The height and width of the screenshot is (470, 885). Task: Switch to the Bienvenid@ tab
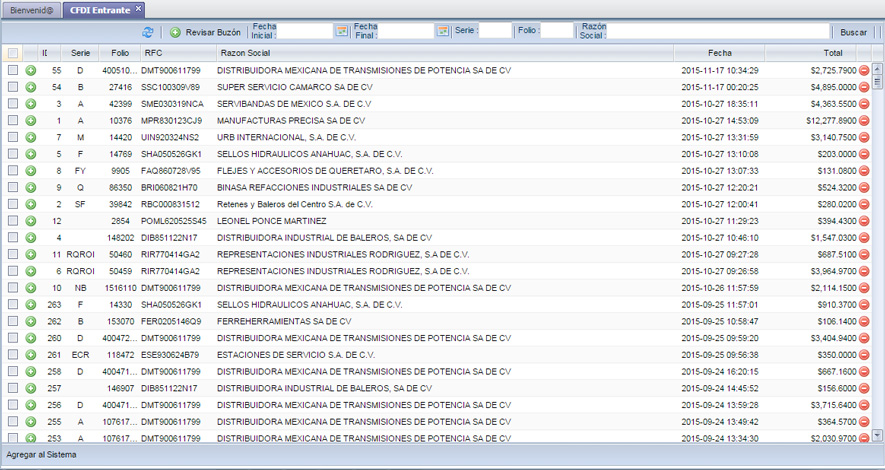(32, 10)
